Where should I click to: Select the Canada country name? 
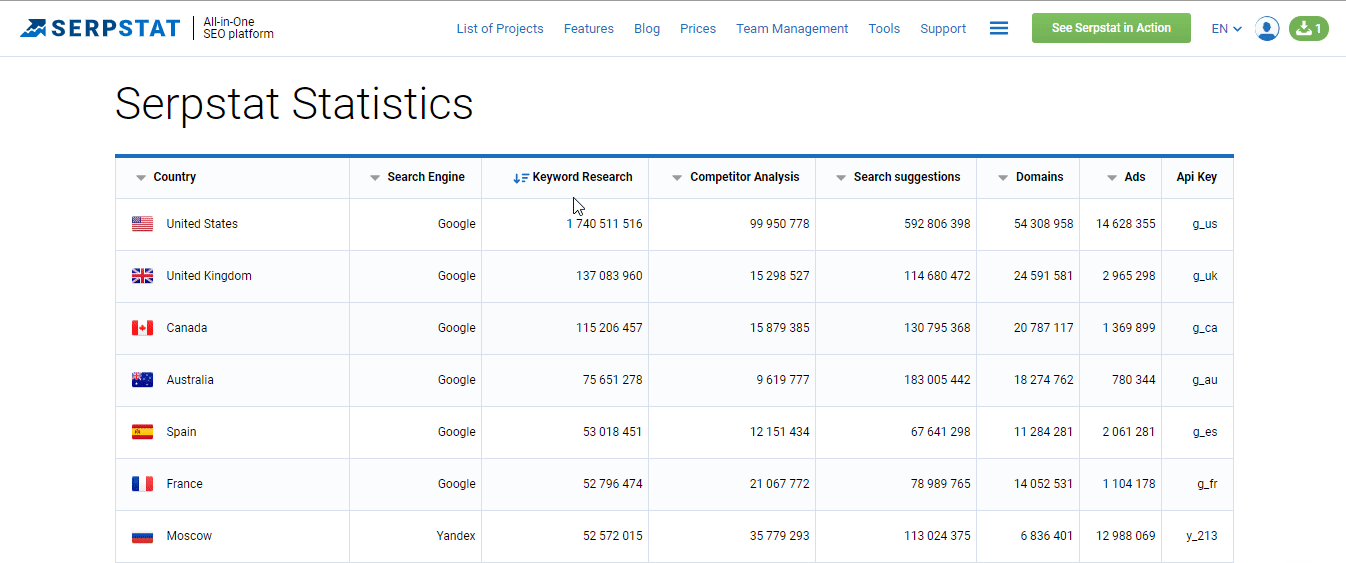coord(187,328)
